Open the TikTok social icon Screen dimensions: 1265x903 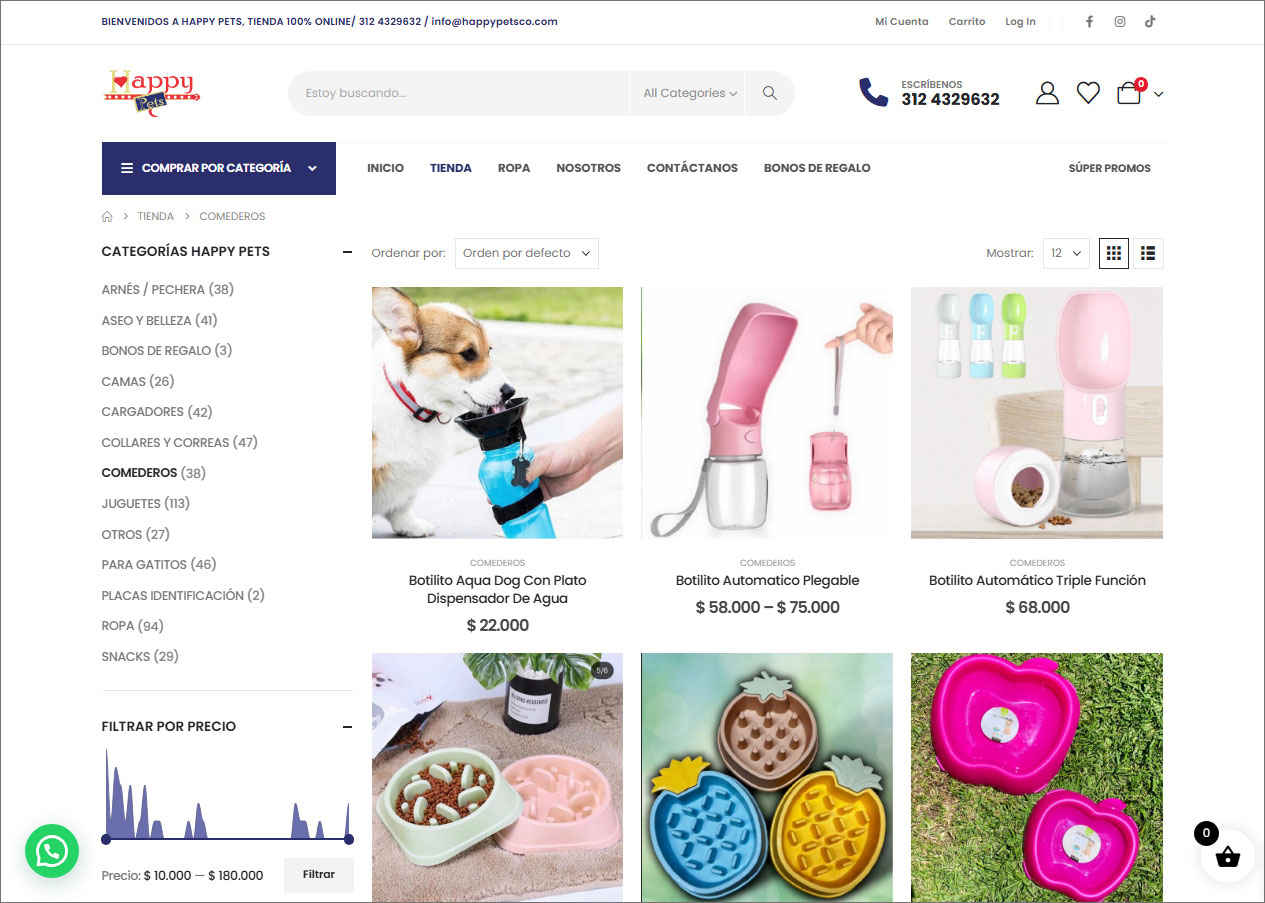click(1150, 22)
